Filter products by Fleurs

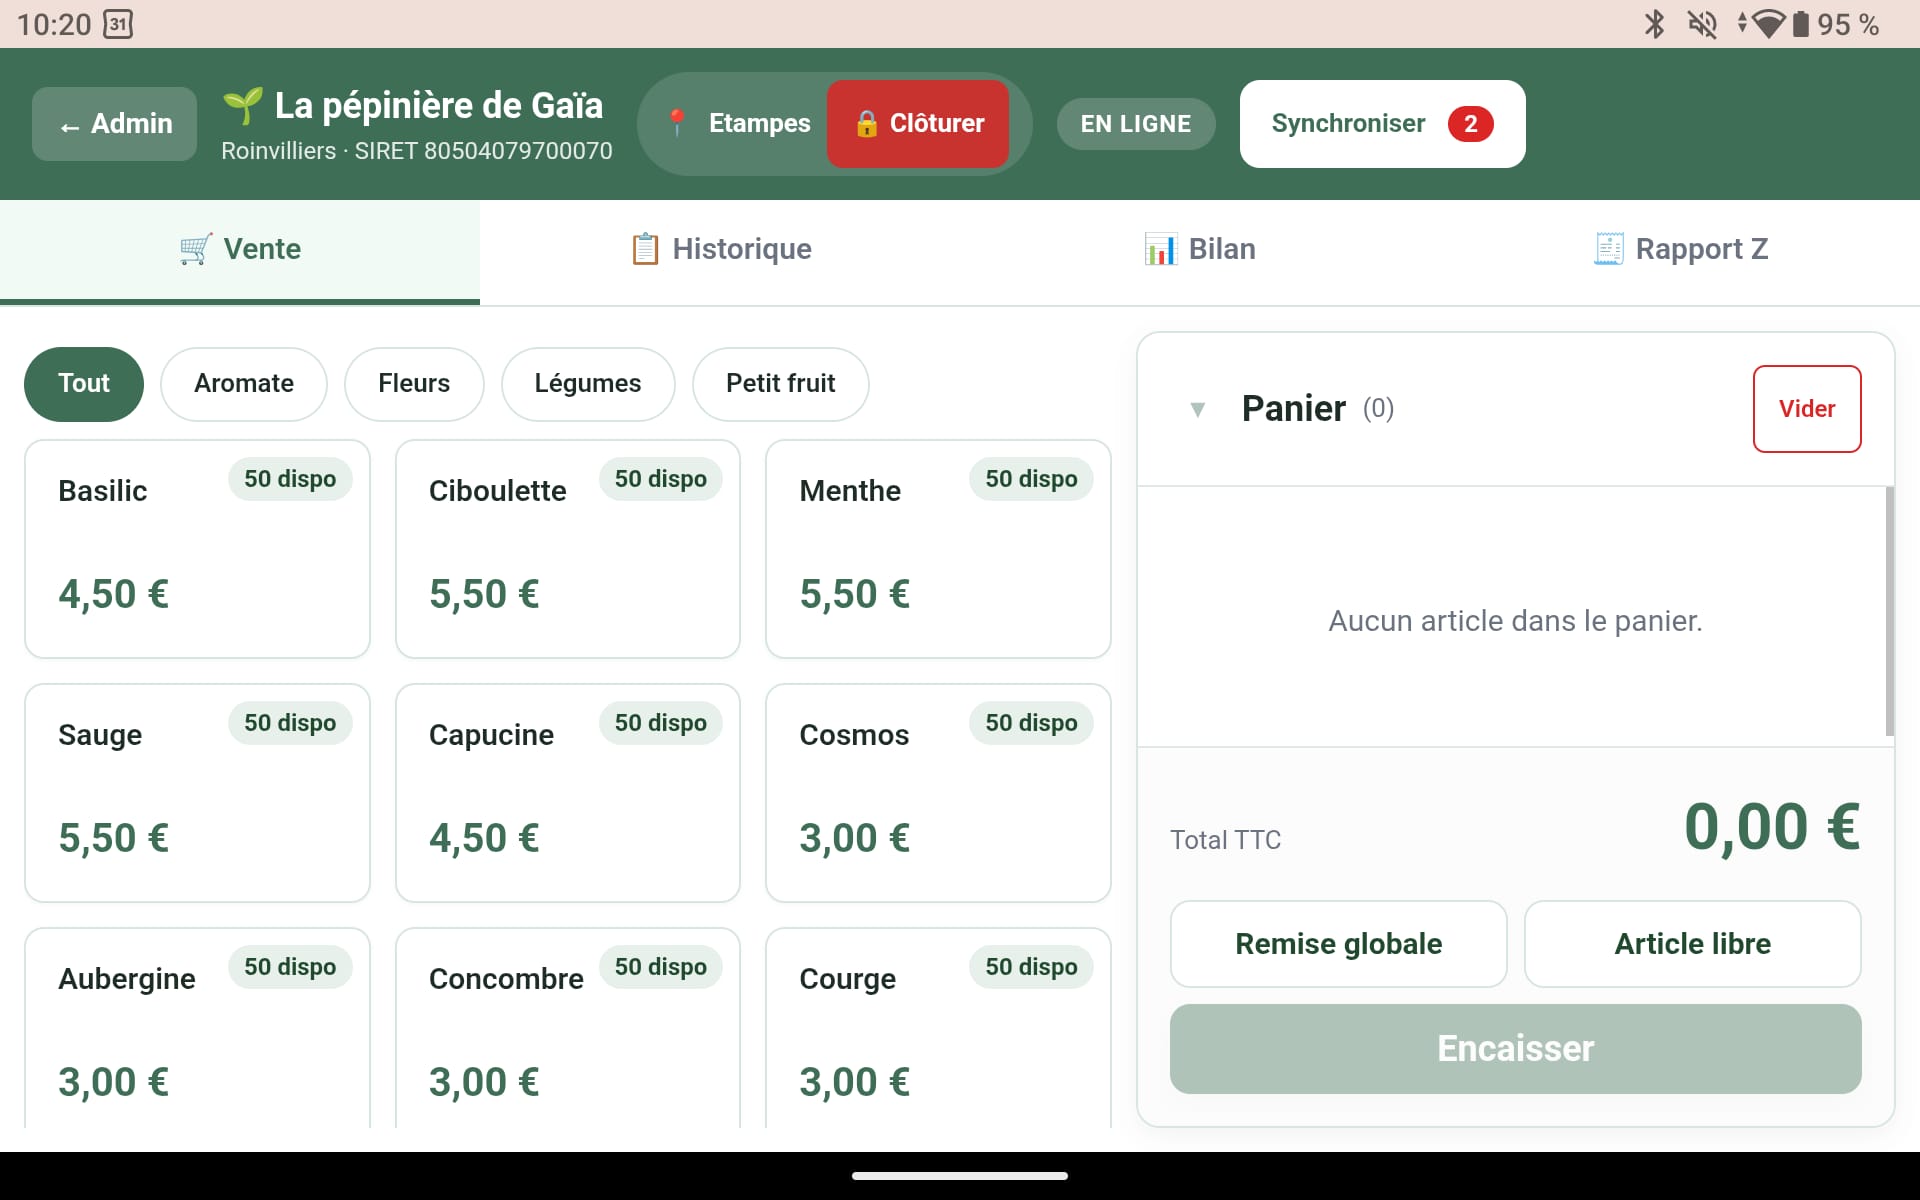[x=414, y=384]
